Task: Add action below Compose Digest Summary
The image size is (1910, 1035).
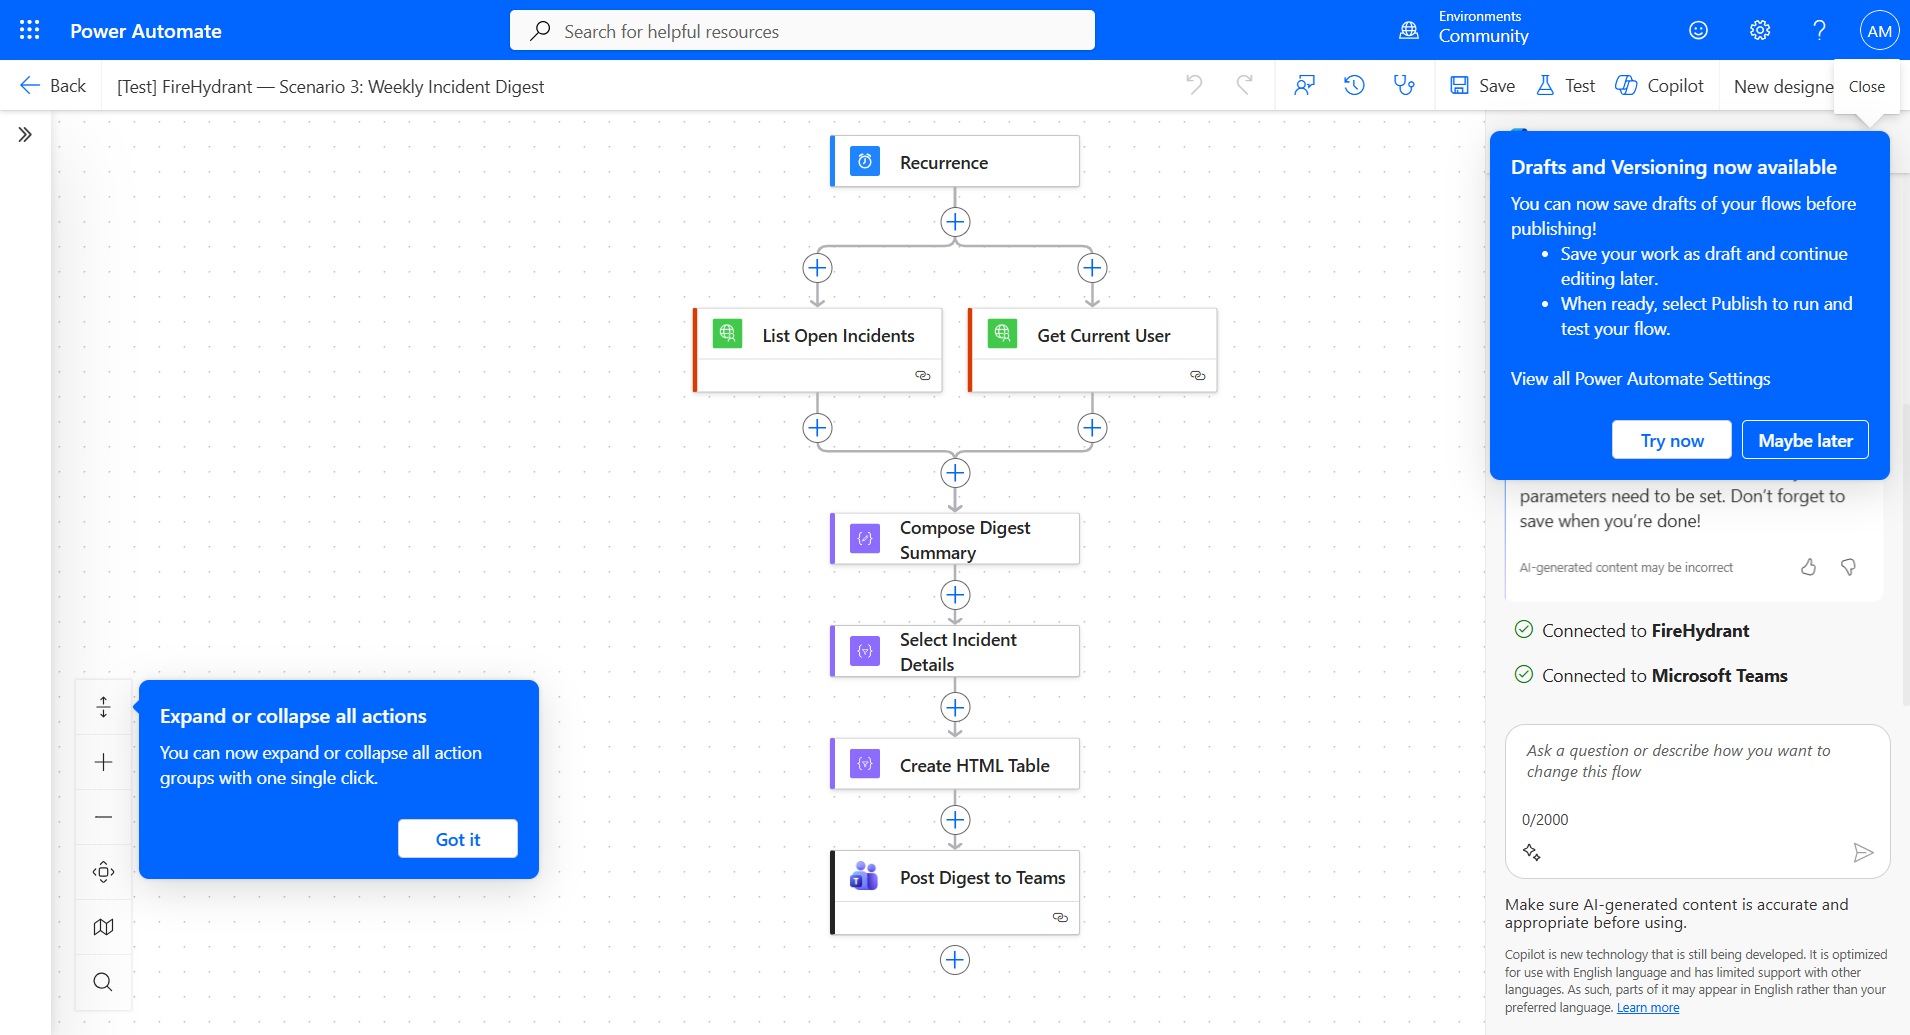Action: click(955, 595)
